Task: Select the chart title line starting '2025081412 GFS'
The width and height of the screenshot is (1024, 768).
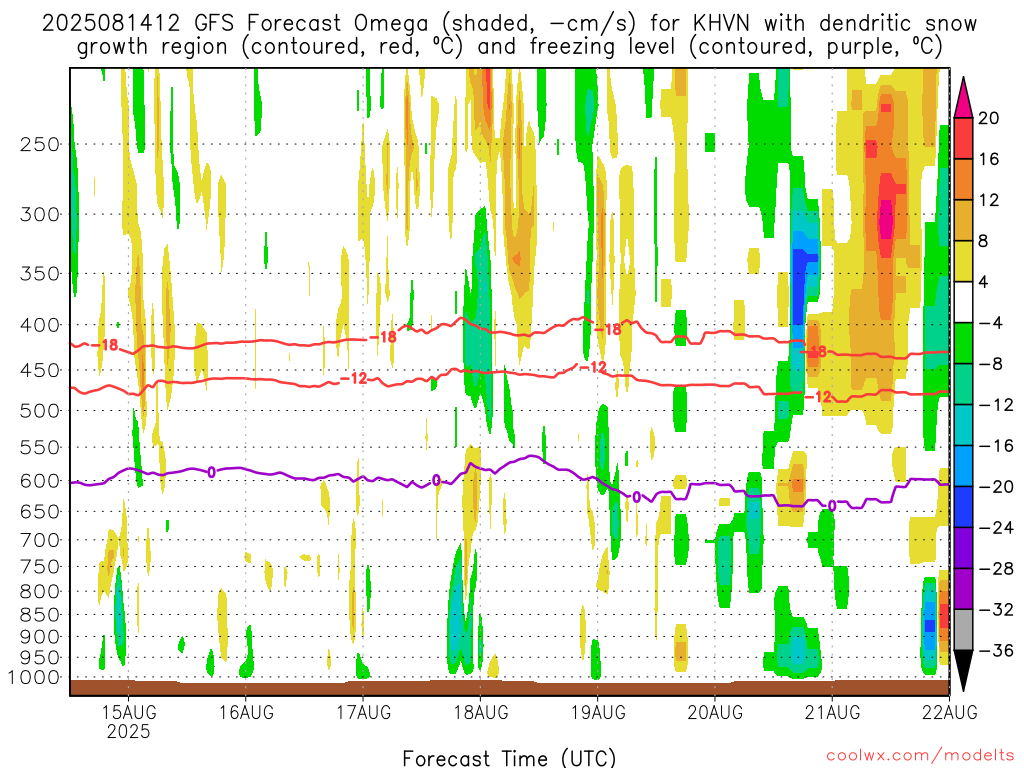Action: click(x=509, y=24)
